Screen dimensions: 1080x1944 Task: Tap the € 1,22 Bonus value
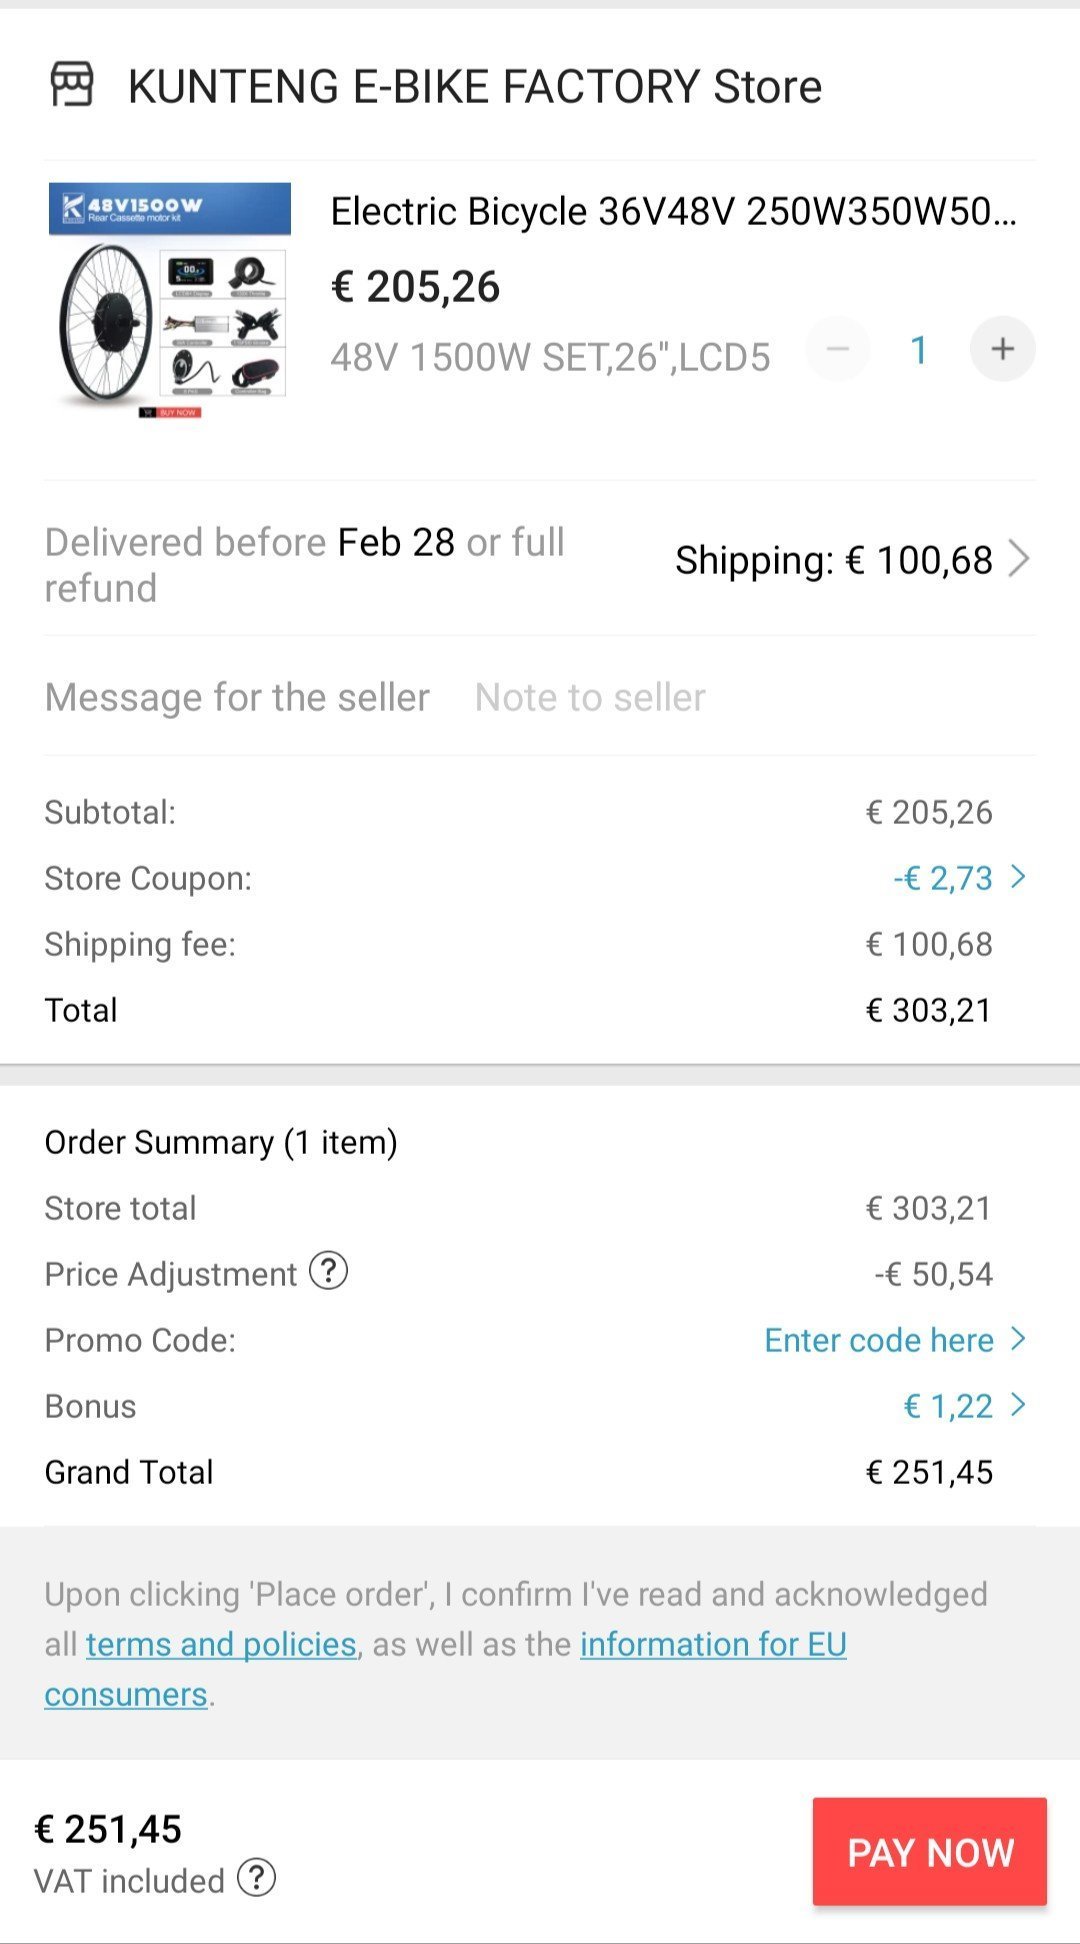948,1406
